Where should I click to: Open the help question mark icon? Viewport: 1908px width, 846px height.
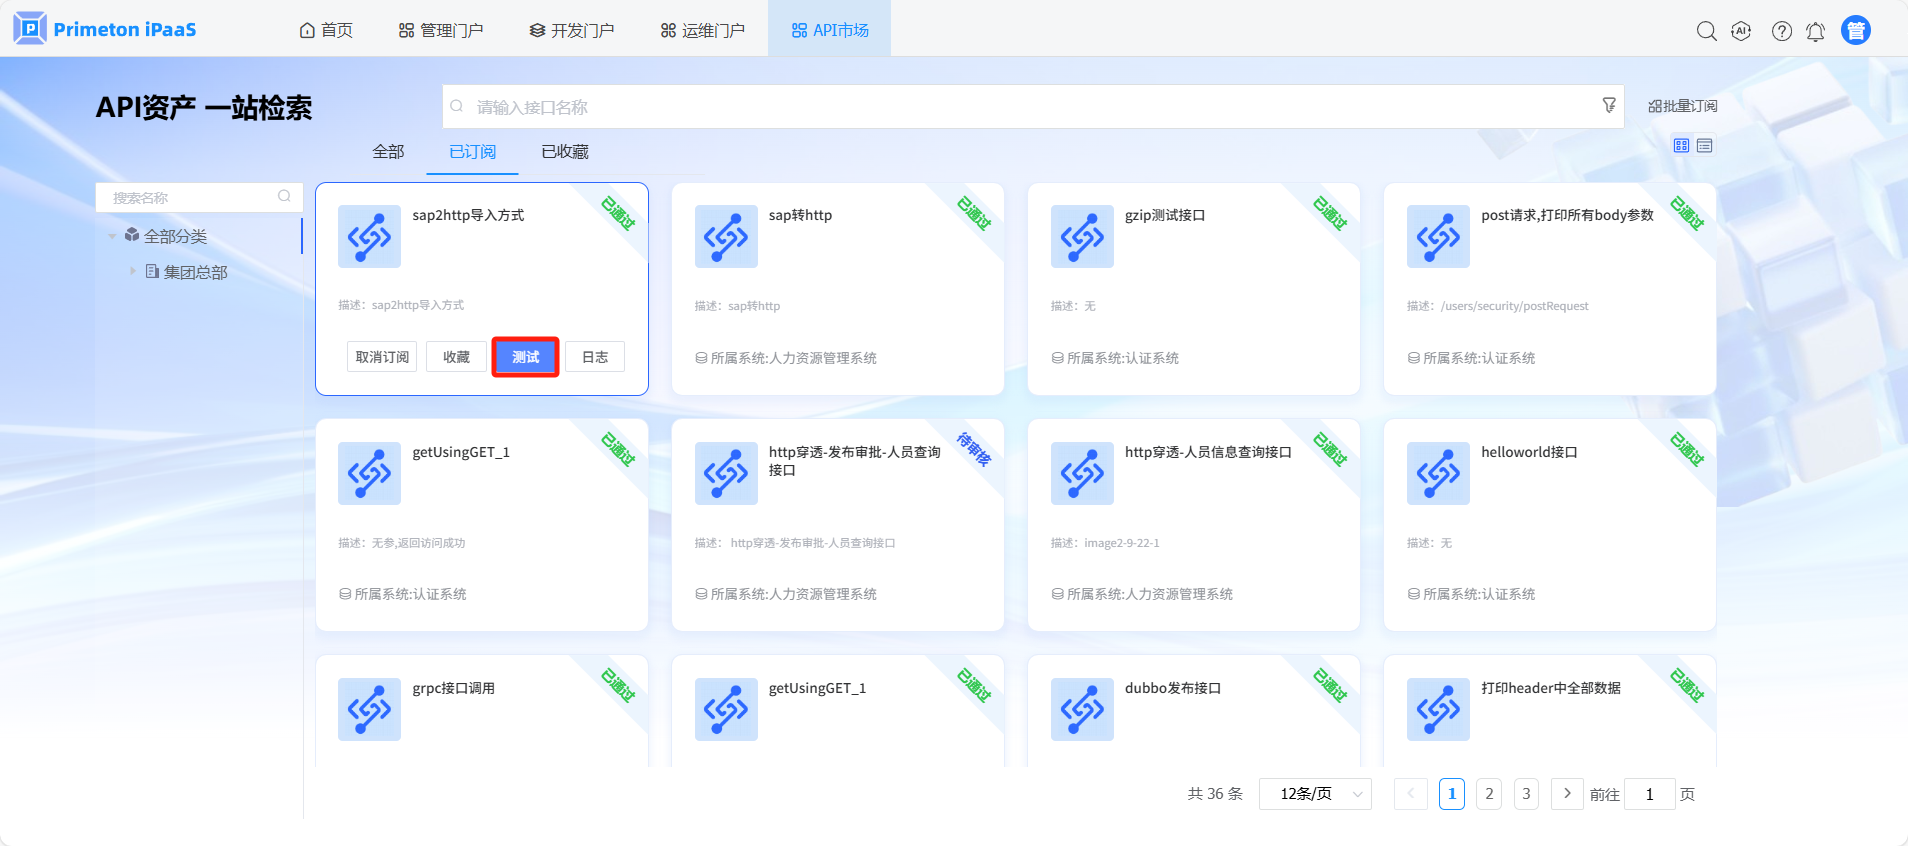pyautogui.click(x=1781, y=31)
